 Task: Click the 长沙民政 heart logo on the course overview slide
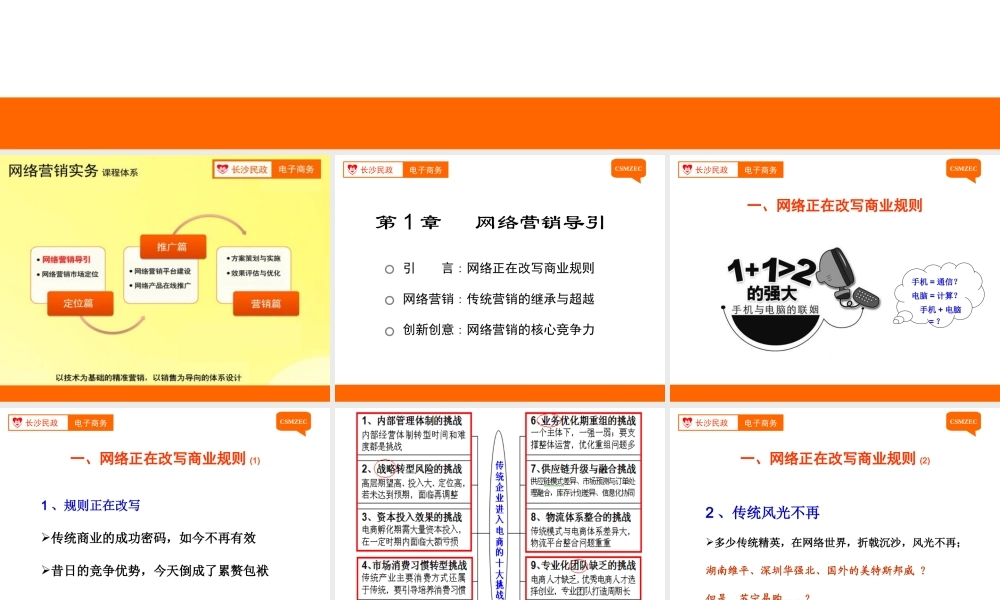221,168
